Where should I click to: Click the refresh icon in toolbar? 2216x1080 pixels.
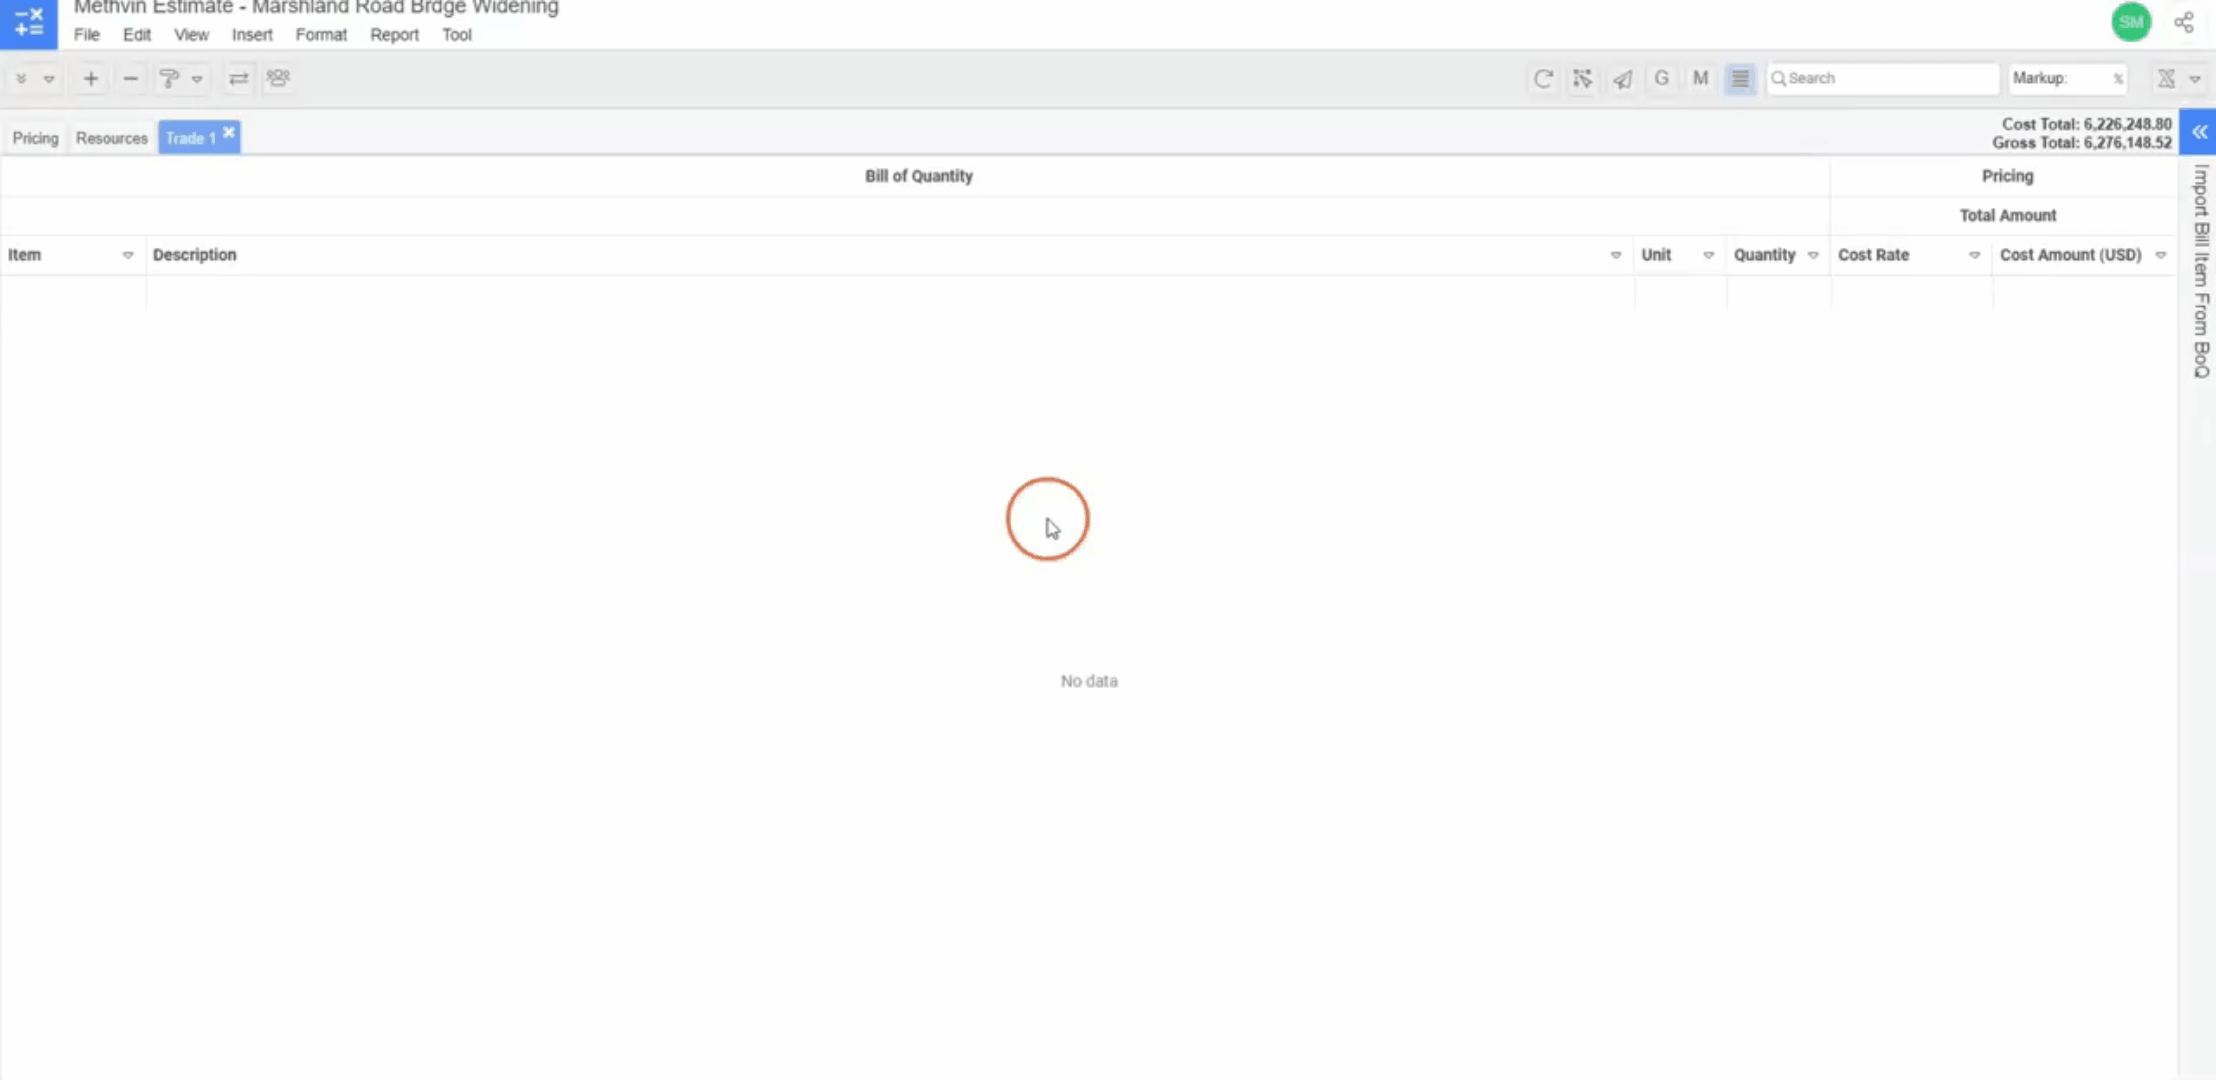click(x=1543, y=78)
